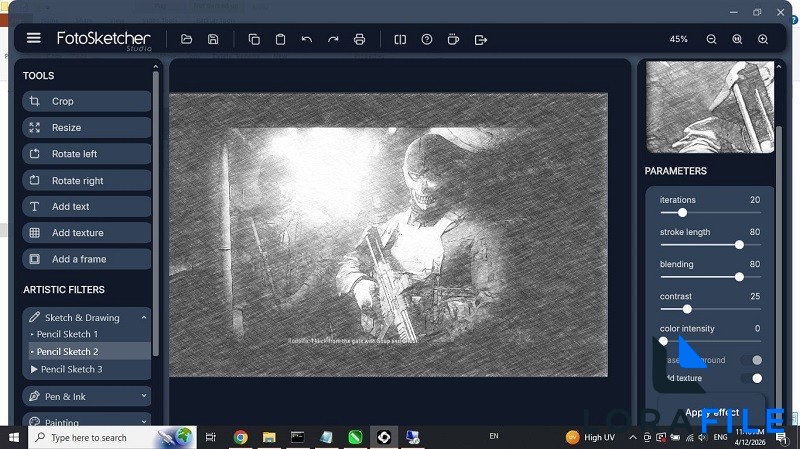Choose the Add texture tool

tap(87, 233)
